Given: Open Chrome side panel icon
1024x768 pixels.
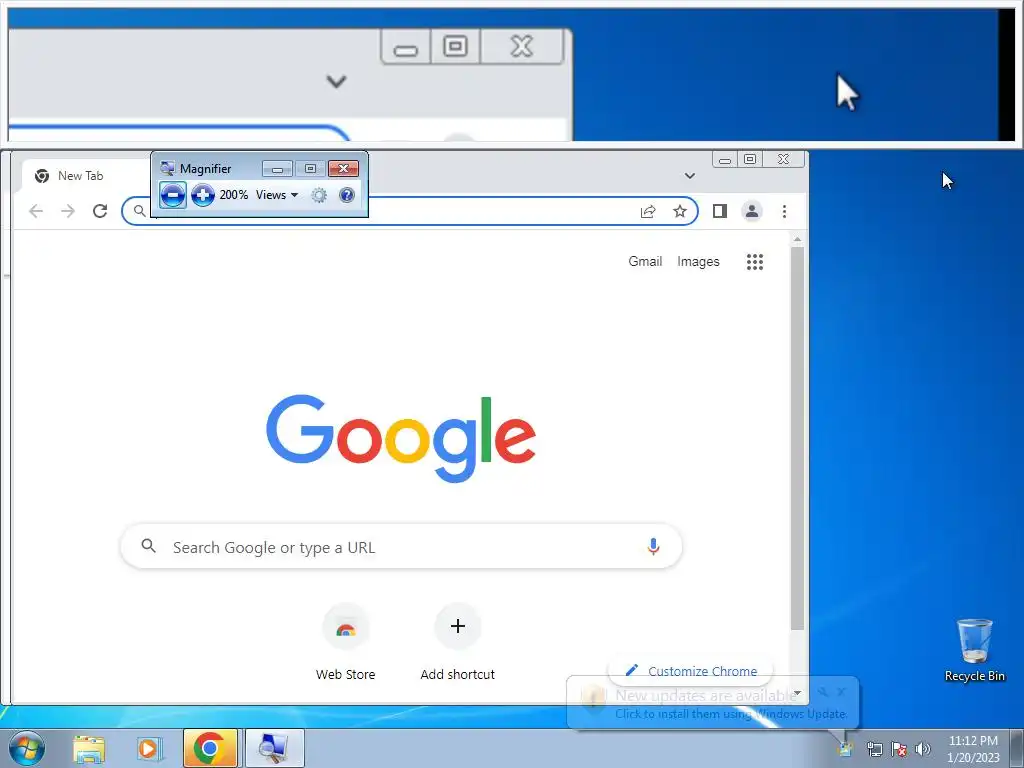Looking at the screenshot, I should pos(720,211).
